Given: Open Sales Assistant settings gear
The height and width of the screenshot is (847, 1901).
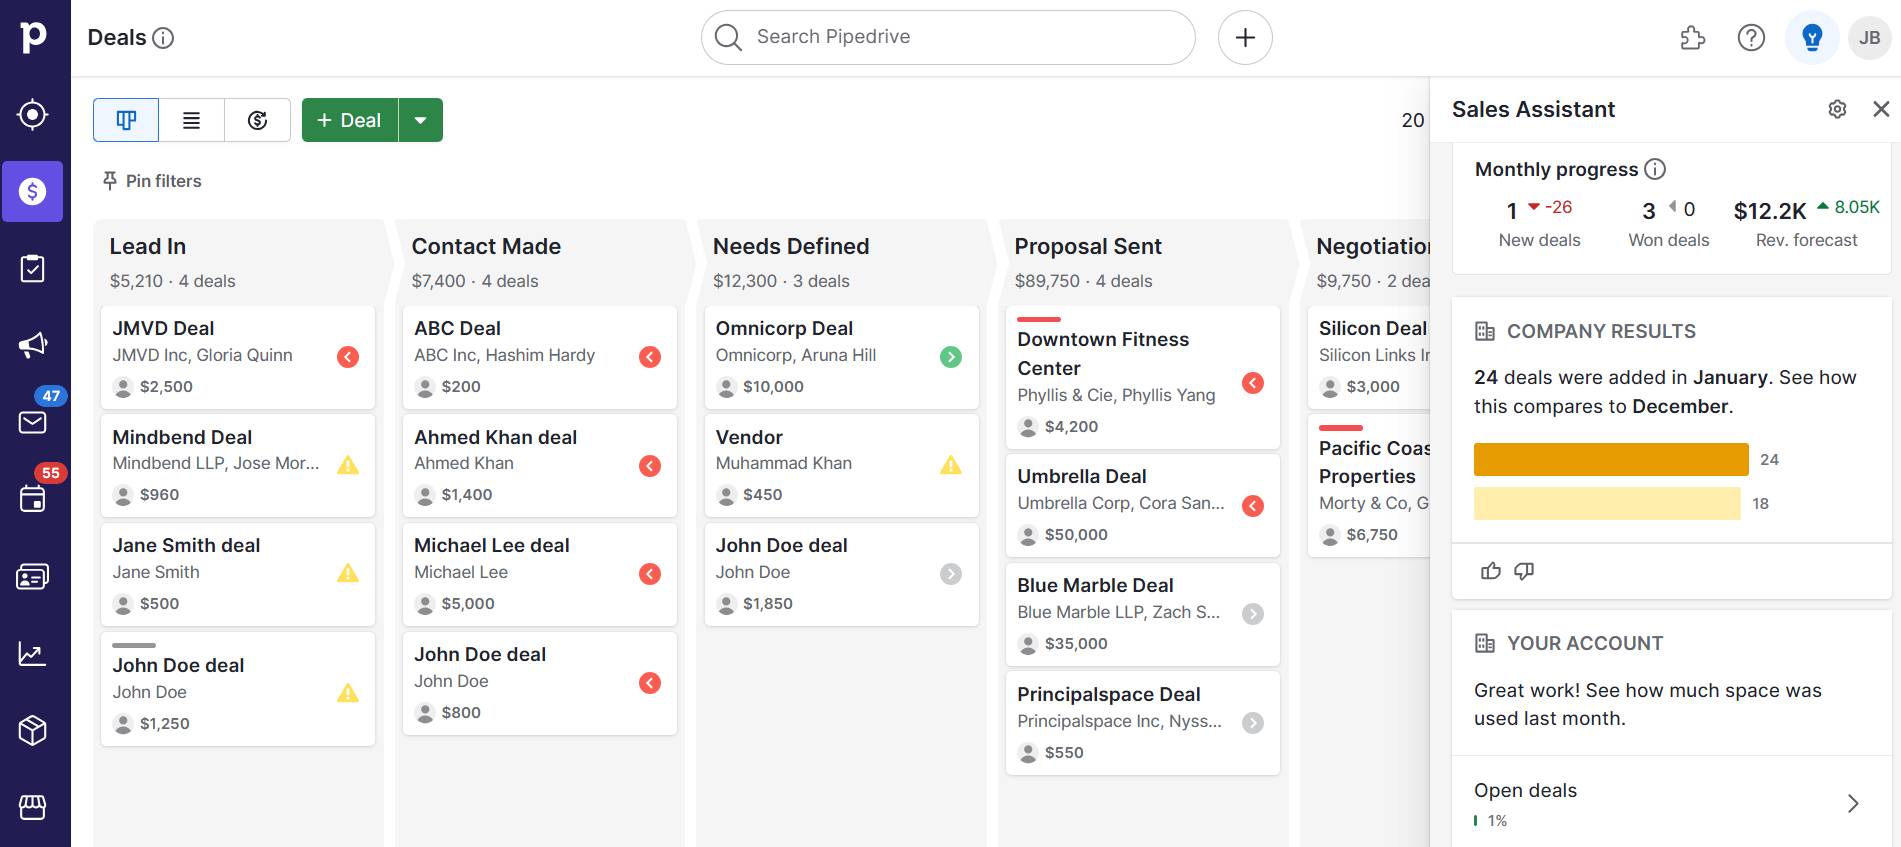Looking at the screenshot, I should pyautogui.click(x=1837, y=109).
